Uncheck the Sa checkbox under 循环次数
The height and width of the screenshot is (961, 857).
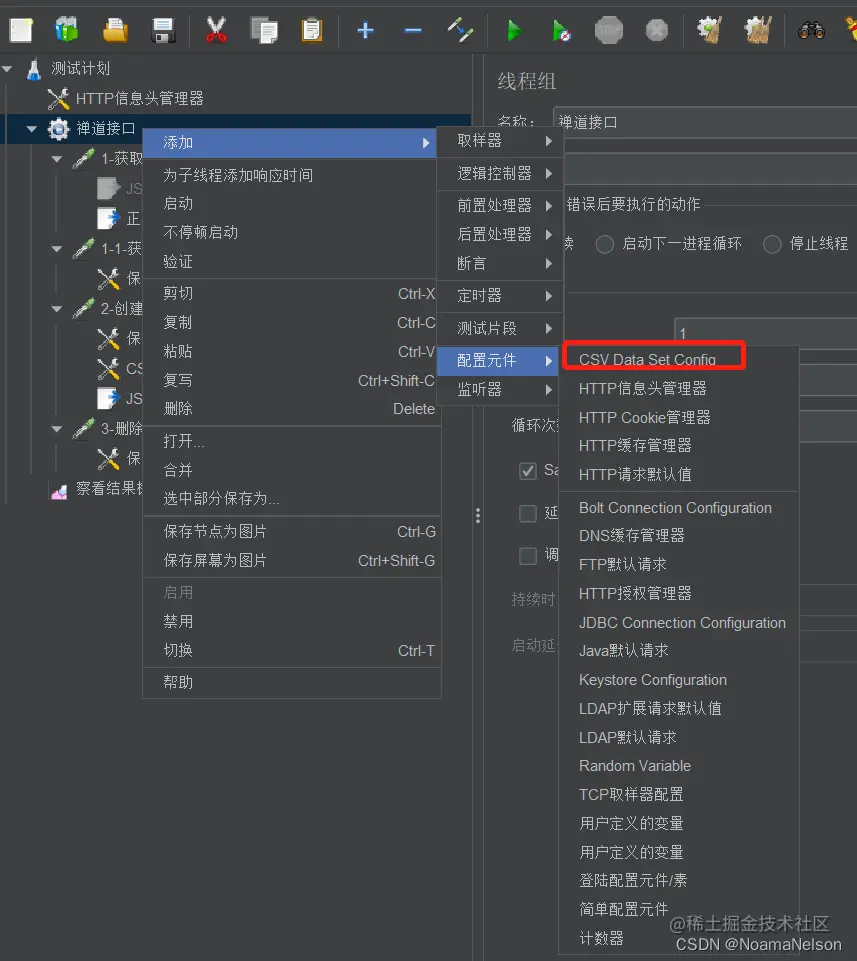tap(528, 472)
